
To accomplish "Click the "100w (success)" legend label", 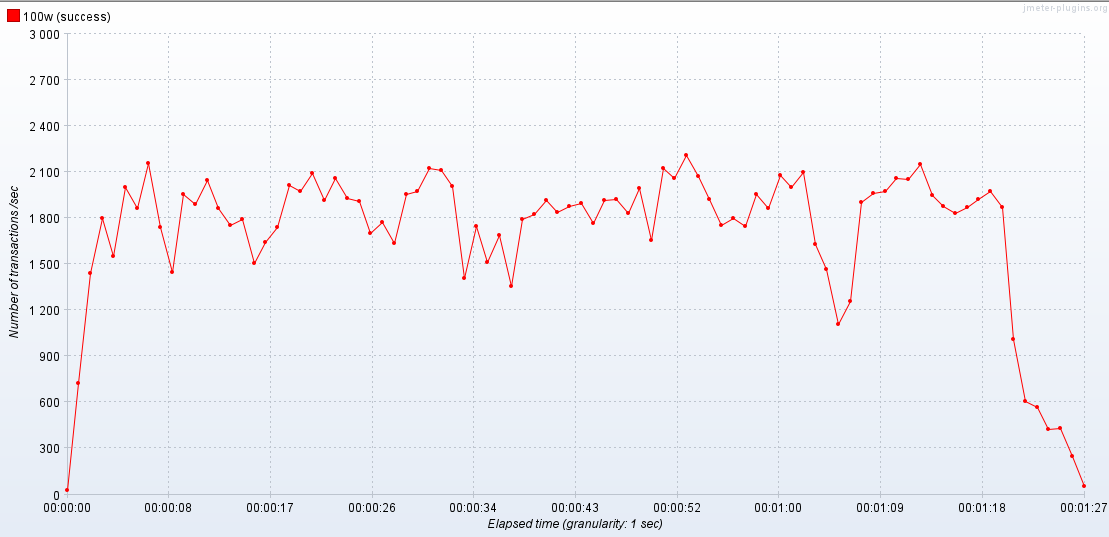I will click(66, 17).
